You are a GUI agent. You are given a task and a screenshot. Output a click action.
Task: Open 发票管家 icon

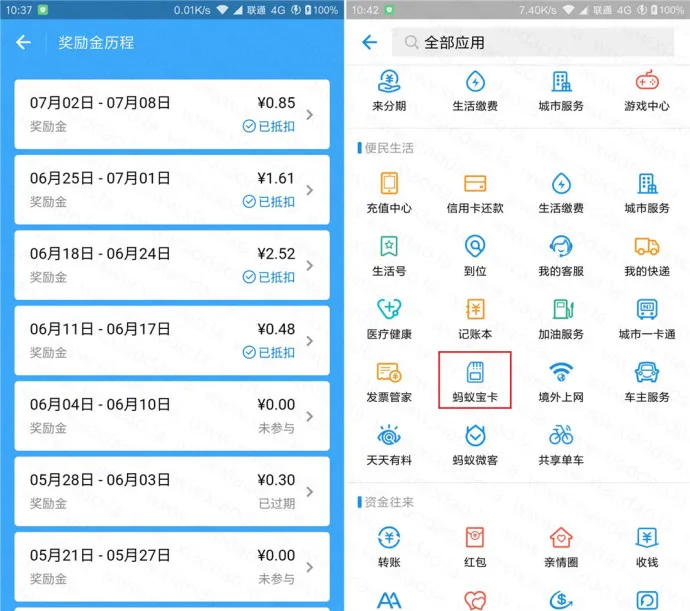click(x=389, y=372)
